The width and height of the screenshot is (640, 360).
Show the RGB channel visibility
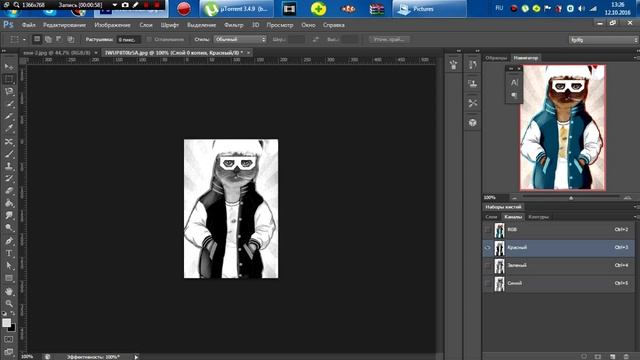click(487, 230)
